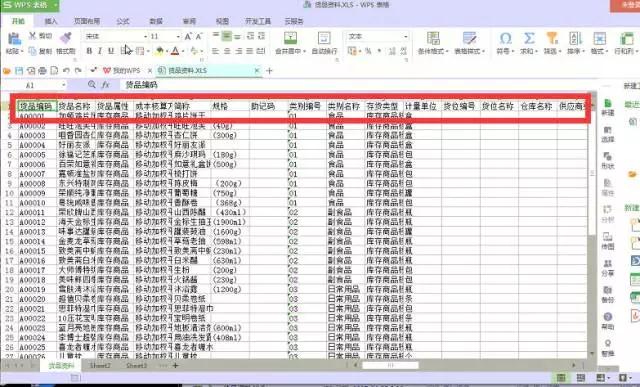Toggle Bold formatting
640x387 pixels.
click(x=89, y=51)
